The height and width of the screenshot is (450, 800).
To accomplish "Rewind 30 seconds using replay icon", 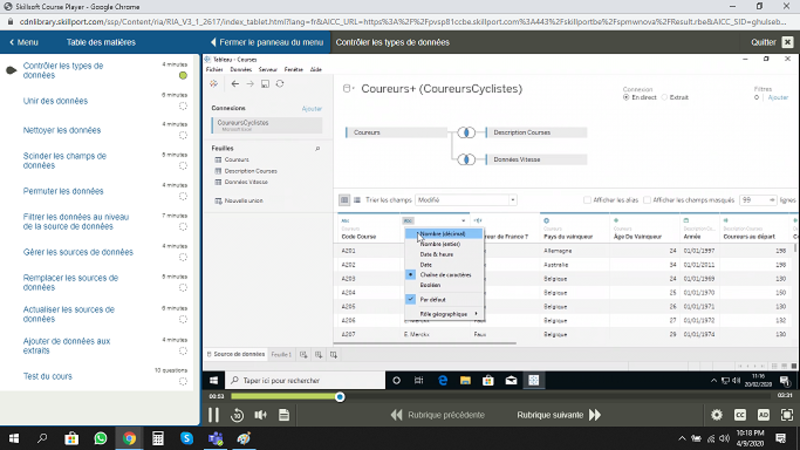I will (x=237, y=415).
